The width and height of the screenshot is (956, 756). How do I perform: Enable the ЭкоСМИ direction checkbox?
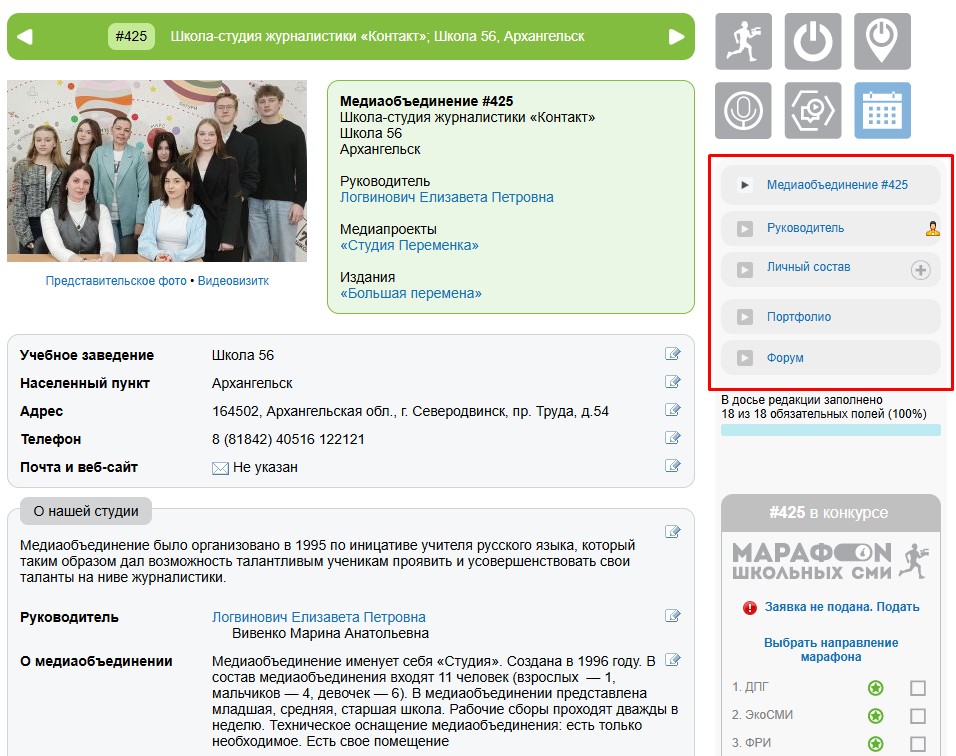point(917,716)
